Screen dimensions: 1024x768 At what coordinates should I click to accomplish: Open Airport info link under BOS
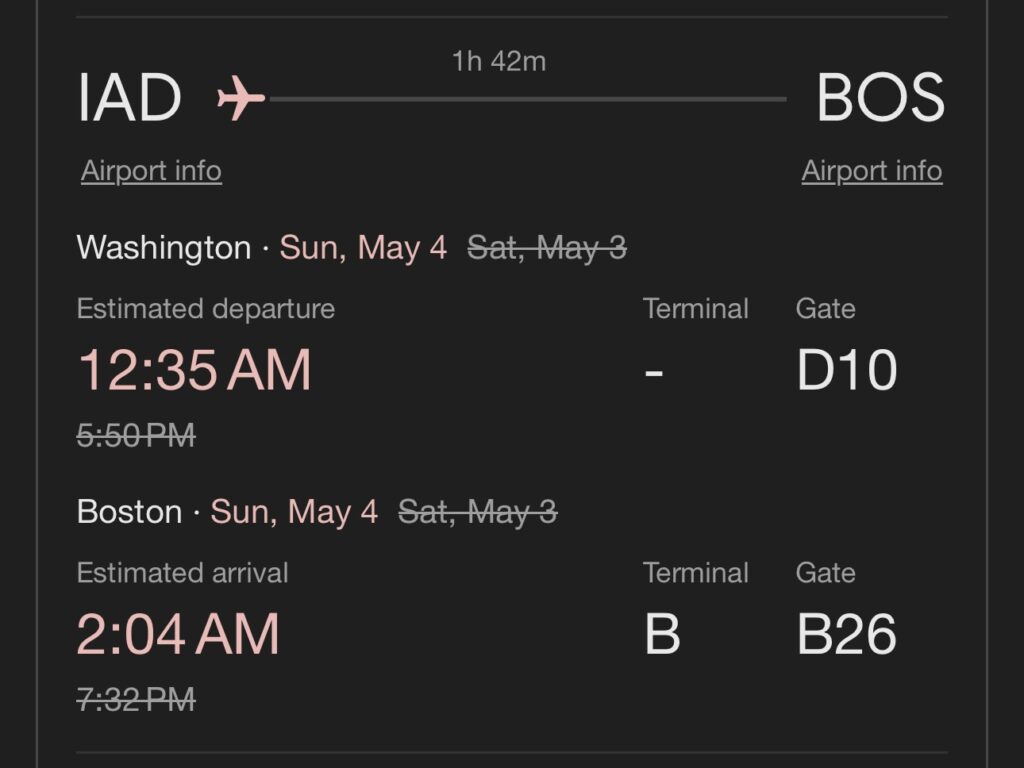872,171
